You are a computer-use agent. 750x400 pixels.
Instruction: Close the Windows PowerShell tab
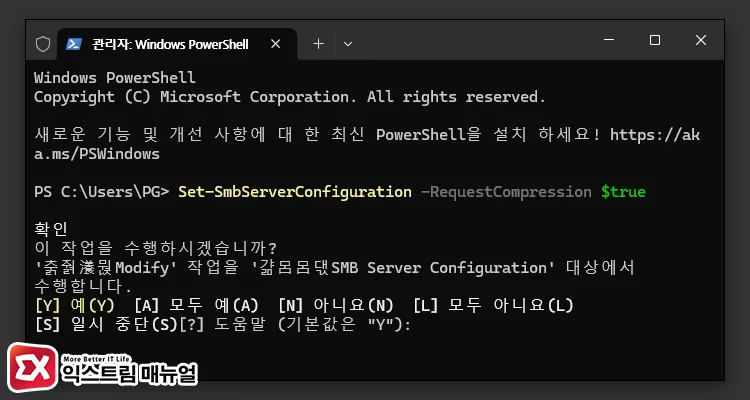click(x=276, y=44)
